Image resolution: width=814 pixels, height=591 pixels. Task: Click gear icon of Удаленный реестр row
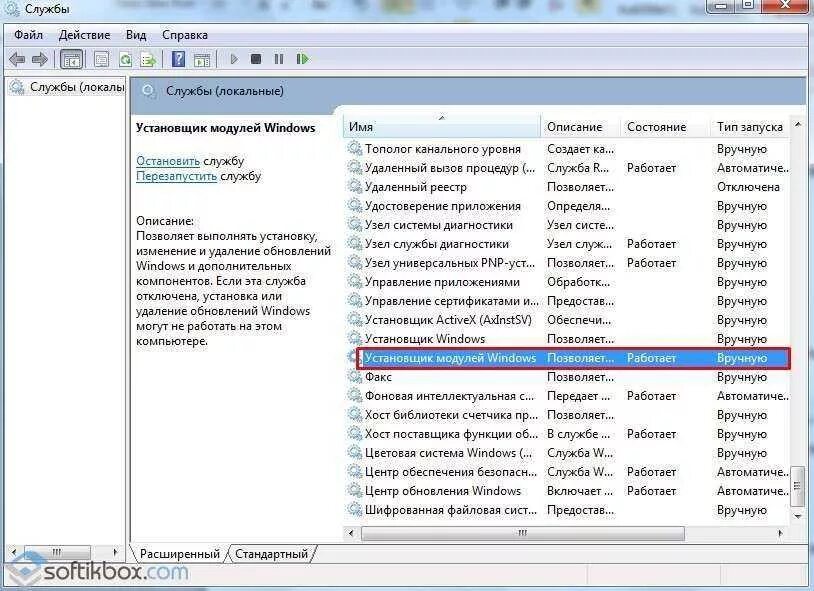[355, 186]
